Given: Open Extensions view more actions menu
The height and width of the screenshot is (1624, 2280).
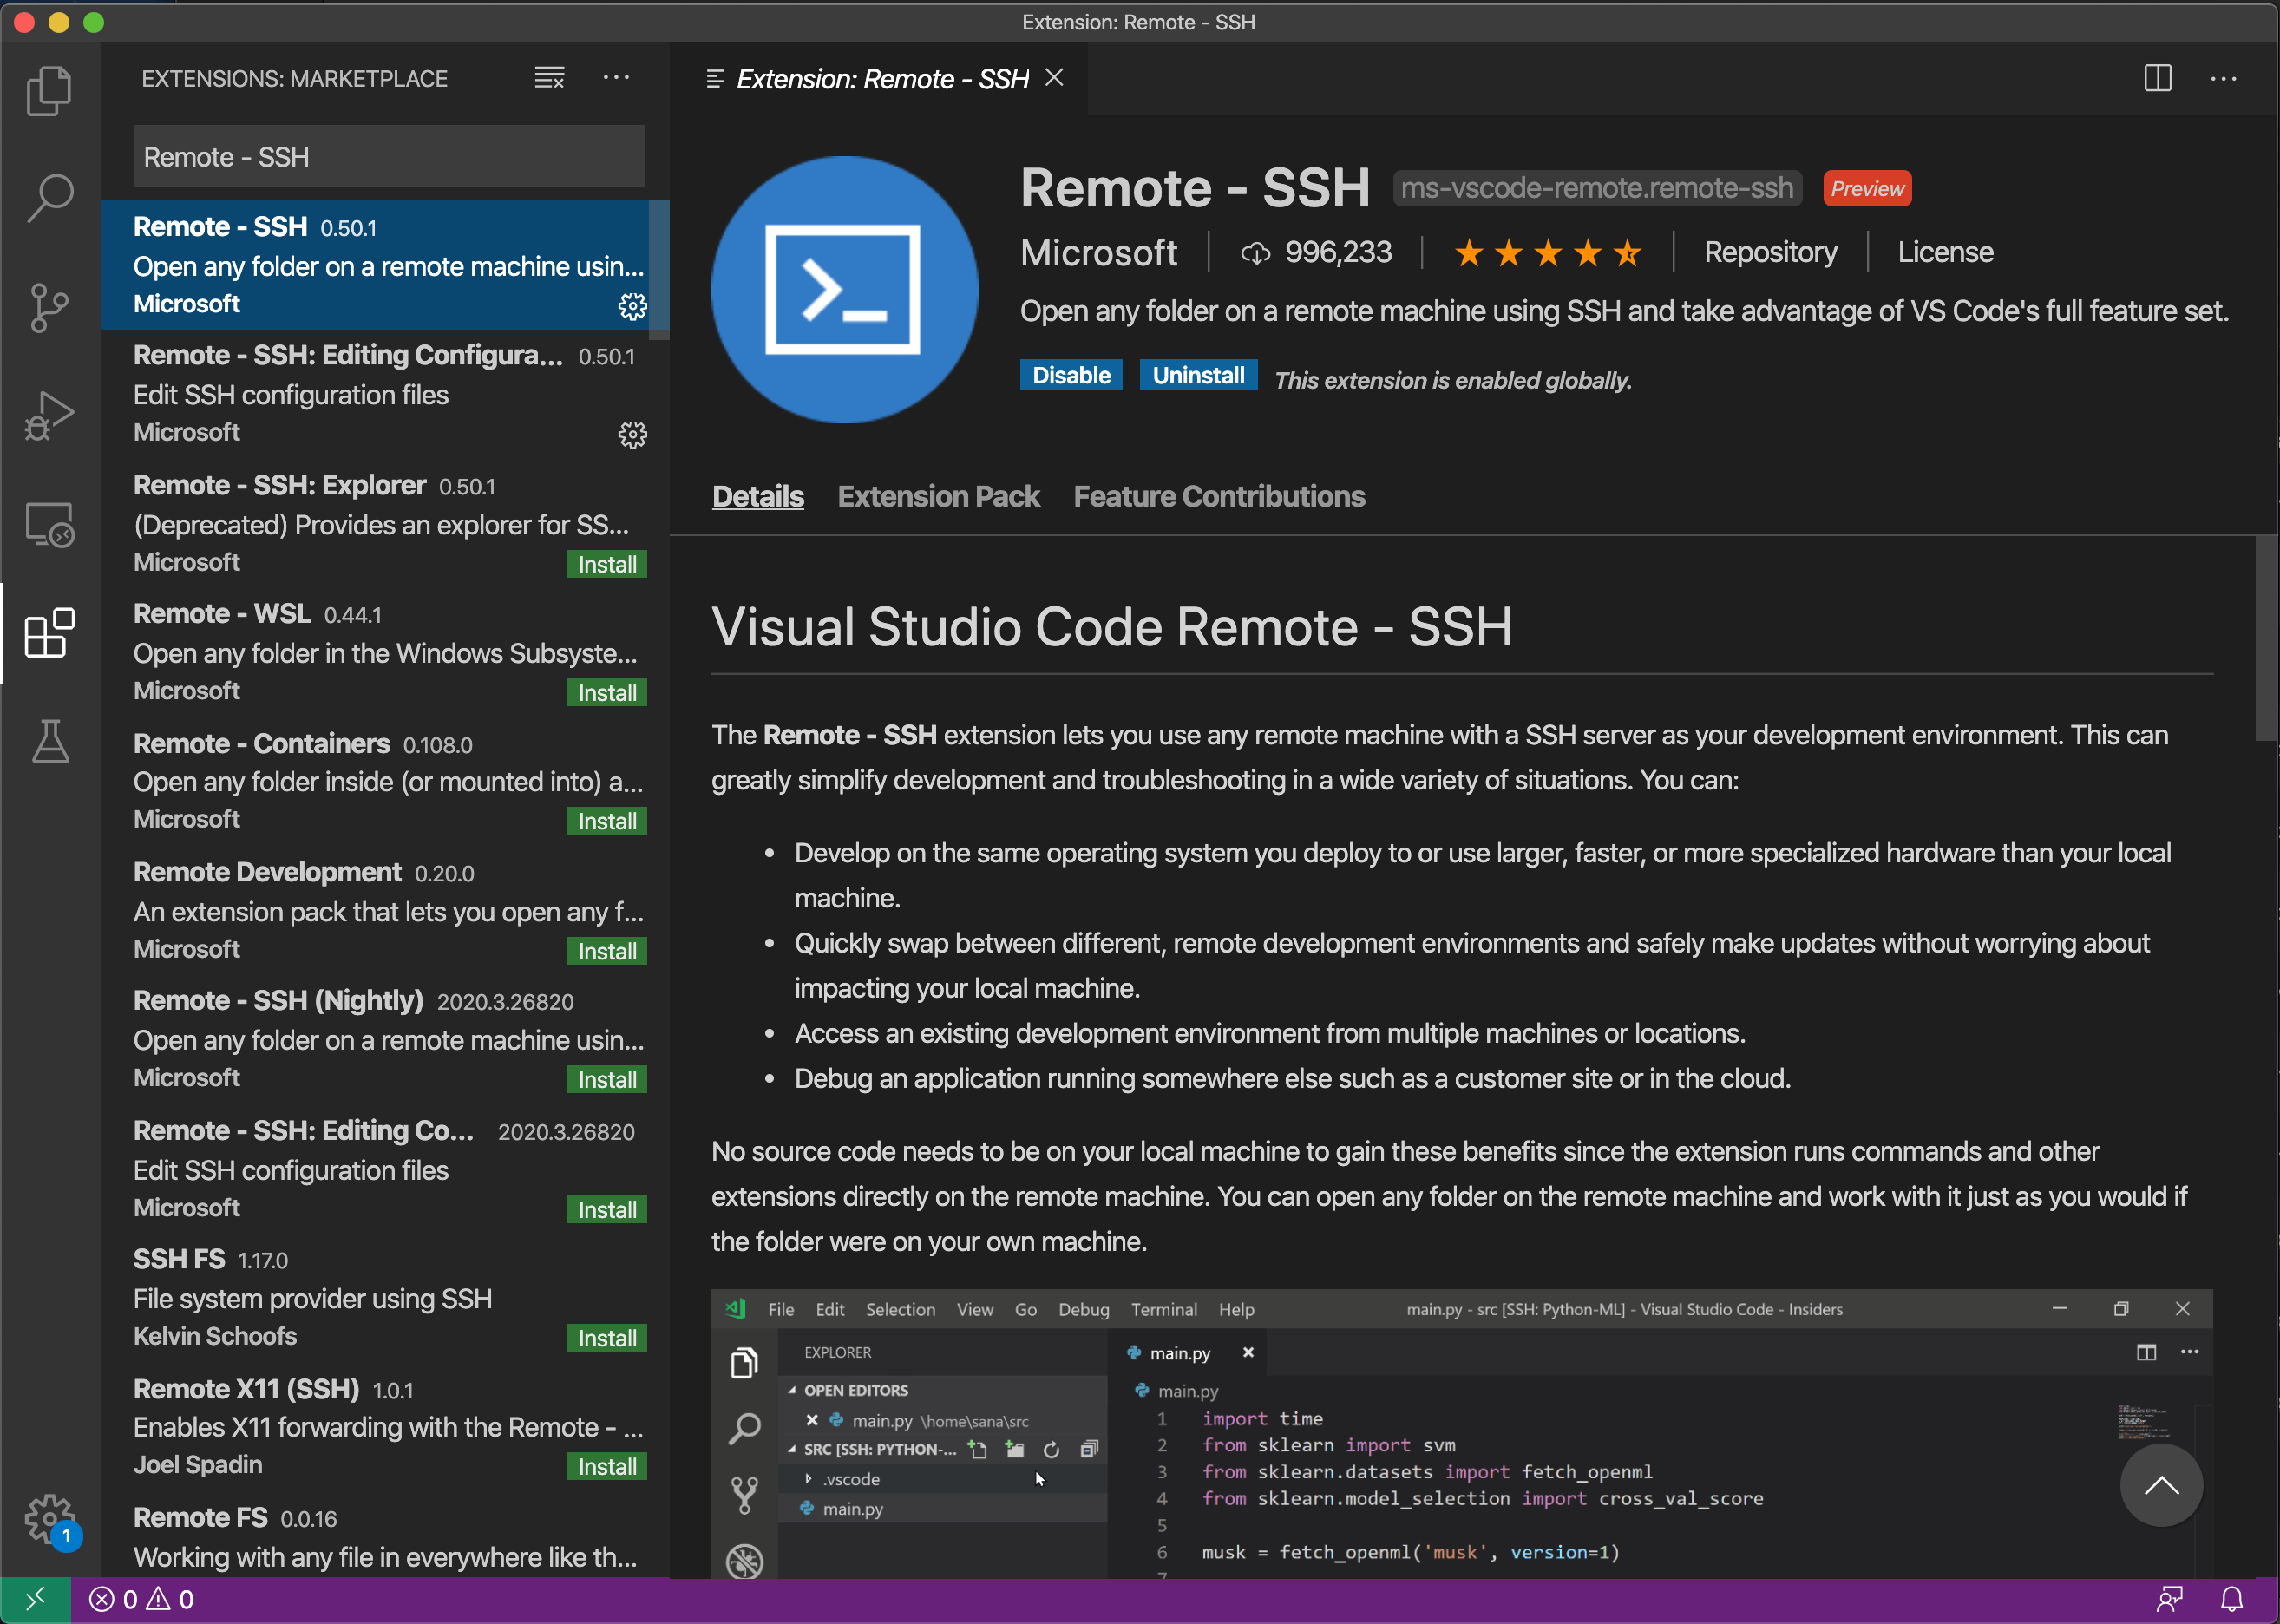Looking at the screenshot, I should point(616,78).
